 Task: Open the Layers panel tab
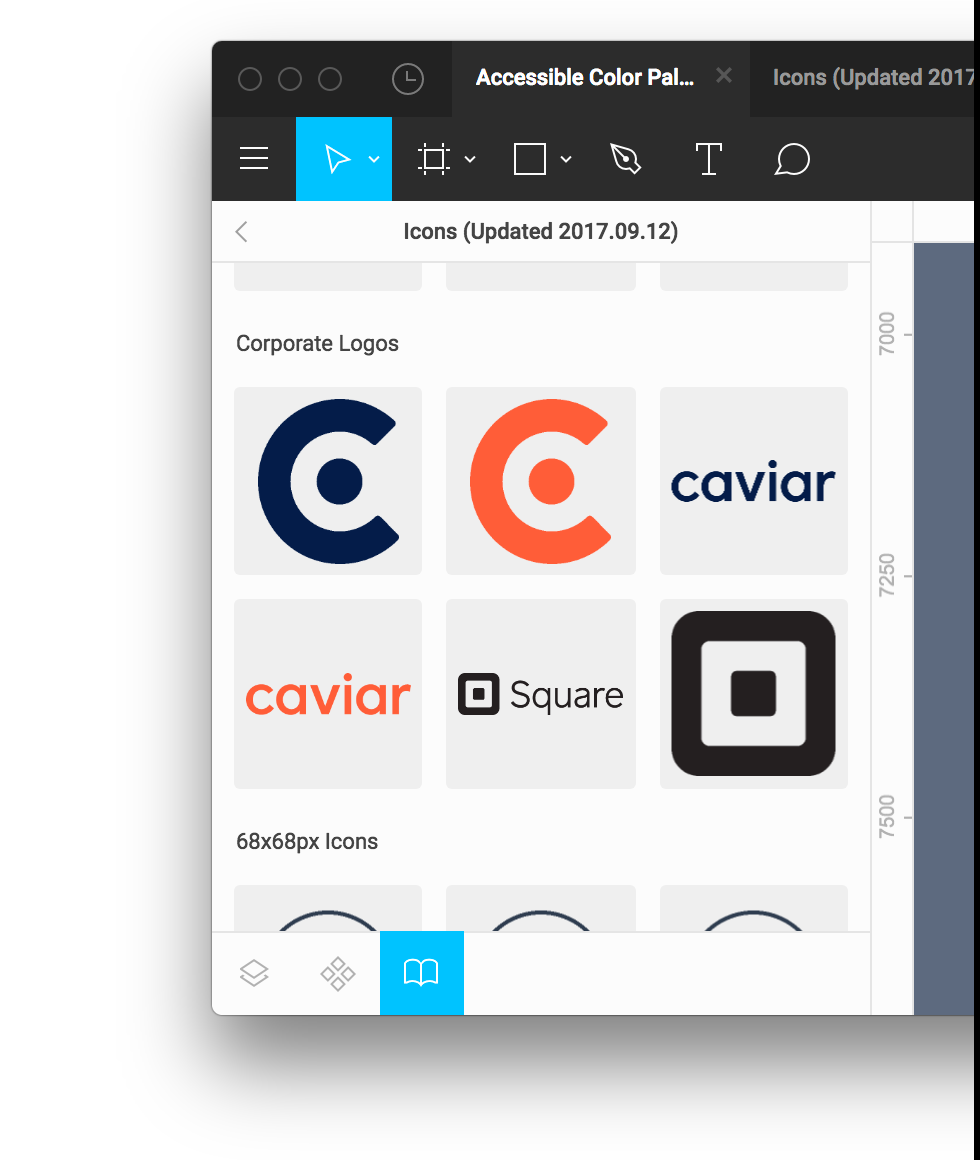[x=254, y=973]
